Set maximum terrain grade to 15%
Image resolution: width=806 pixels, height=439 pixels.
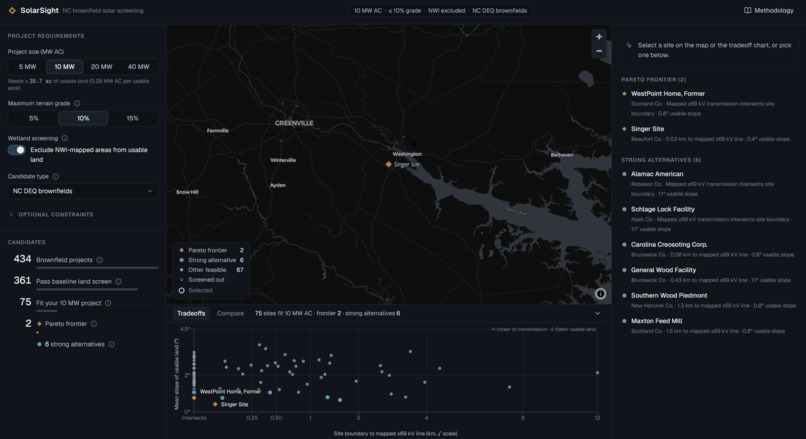pos(132,118)
